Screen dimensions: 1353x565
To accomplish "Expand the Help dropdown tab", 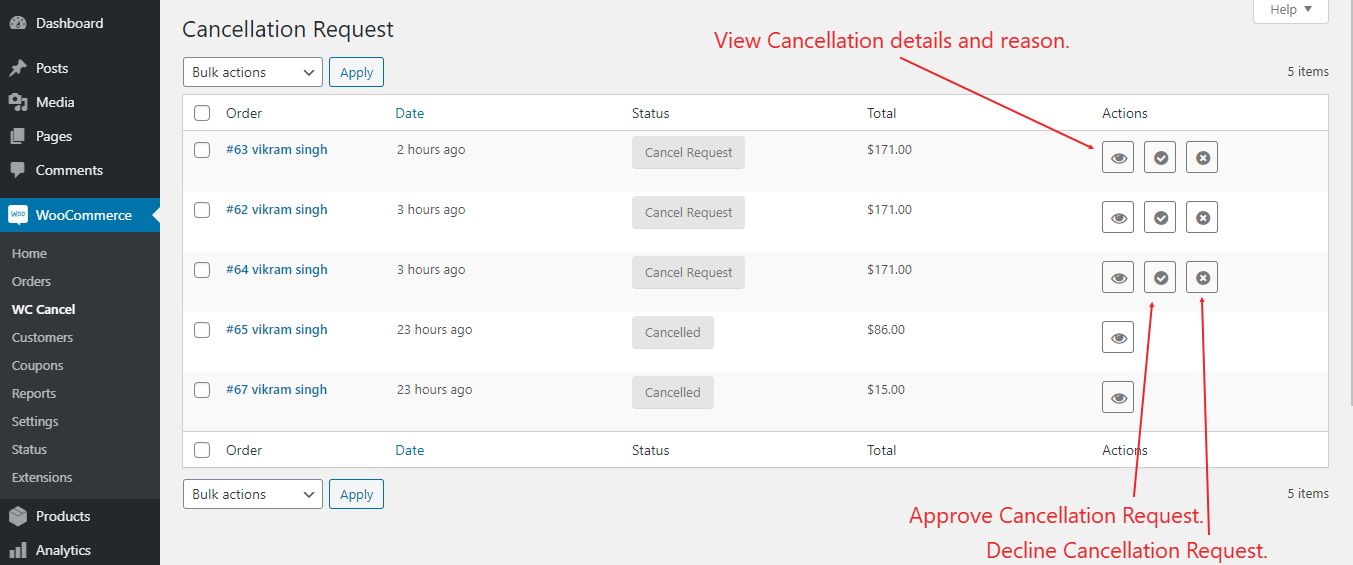I will [1291, 10].
